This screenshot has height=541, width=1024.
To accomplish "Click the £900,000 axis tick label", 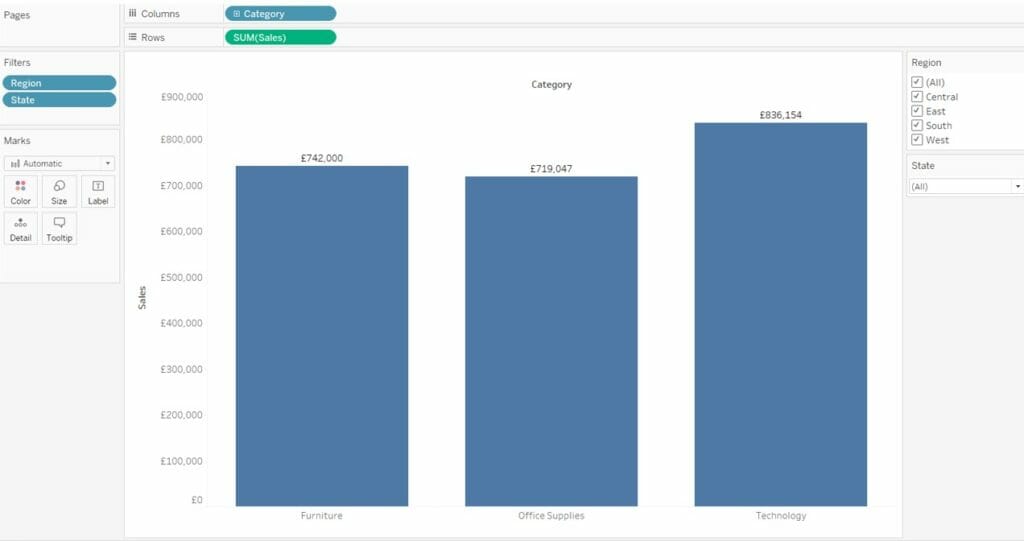I will 182,97.
